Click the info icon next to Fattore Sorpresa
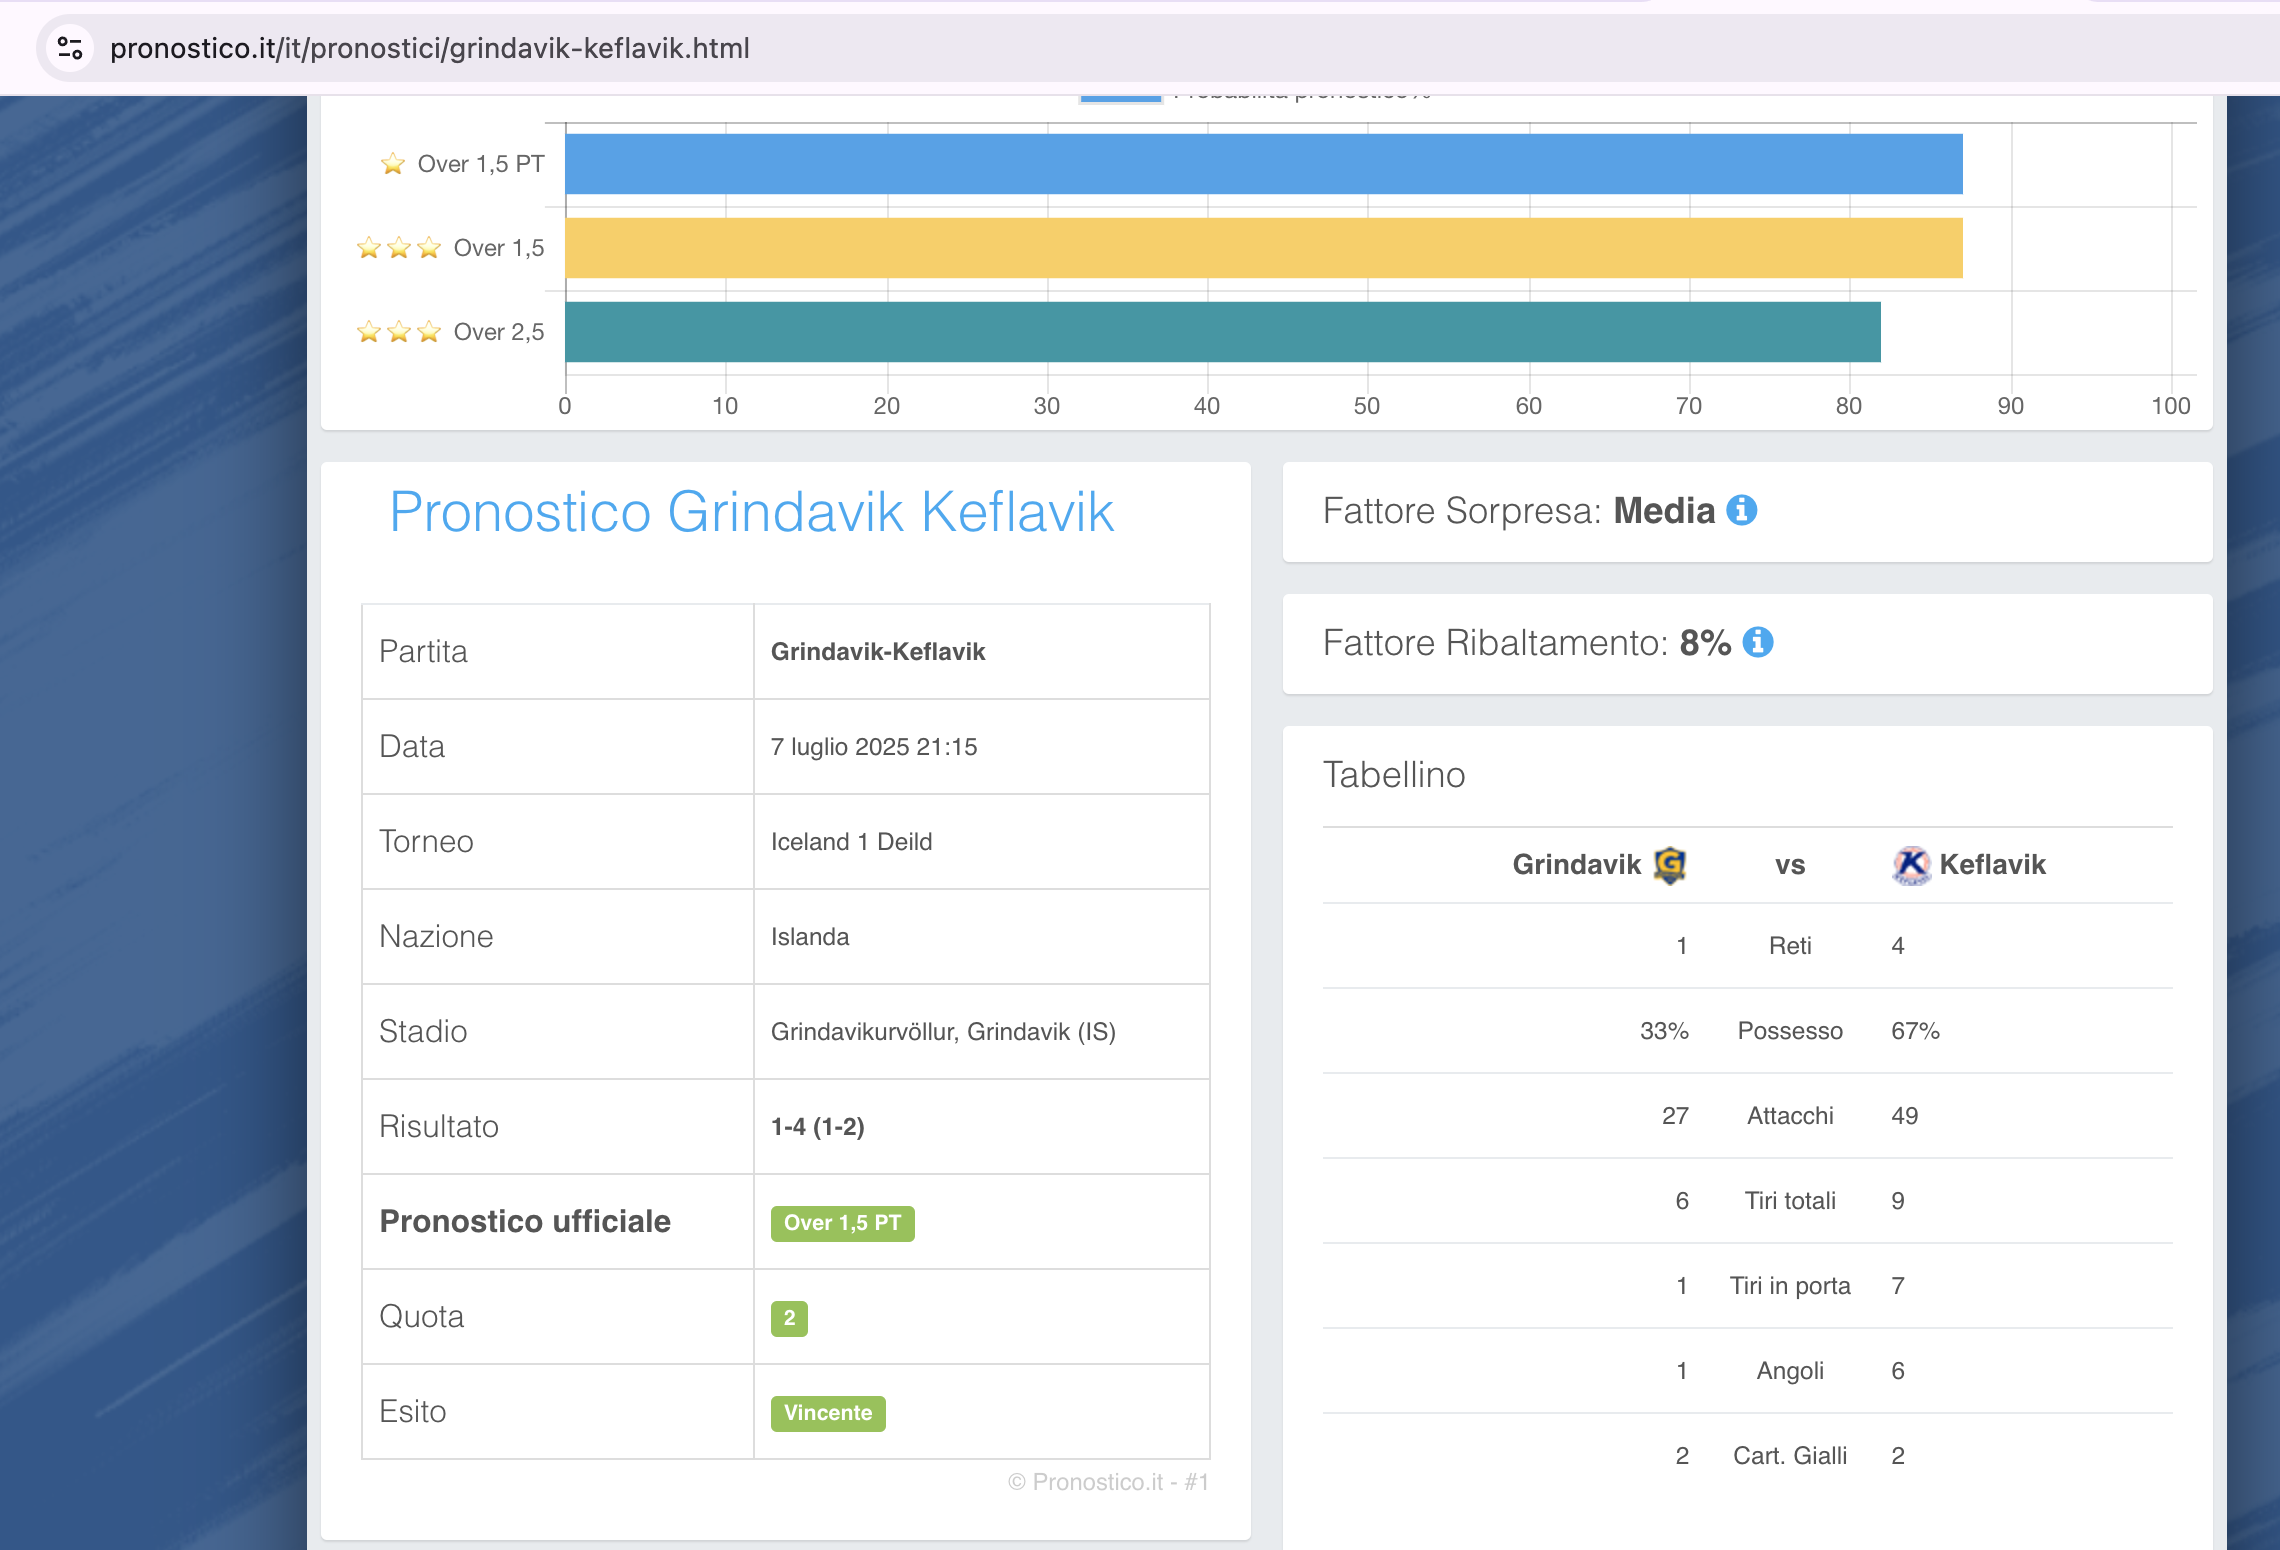The width and height of the screenshot is (2280, 1550). click(x=1742, y=511)
